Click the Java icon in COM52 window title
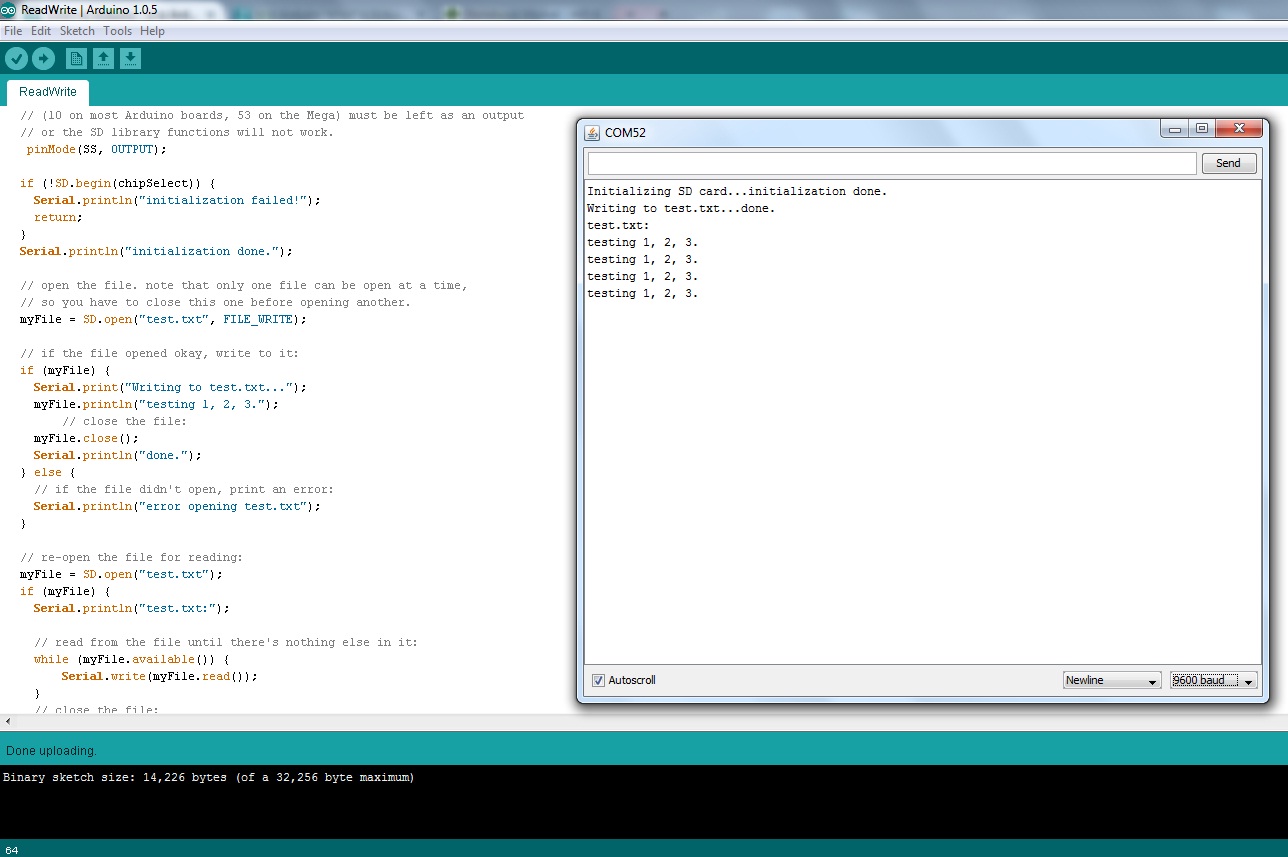 [592, 132]
